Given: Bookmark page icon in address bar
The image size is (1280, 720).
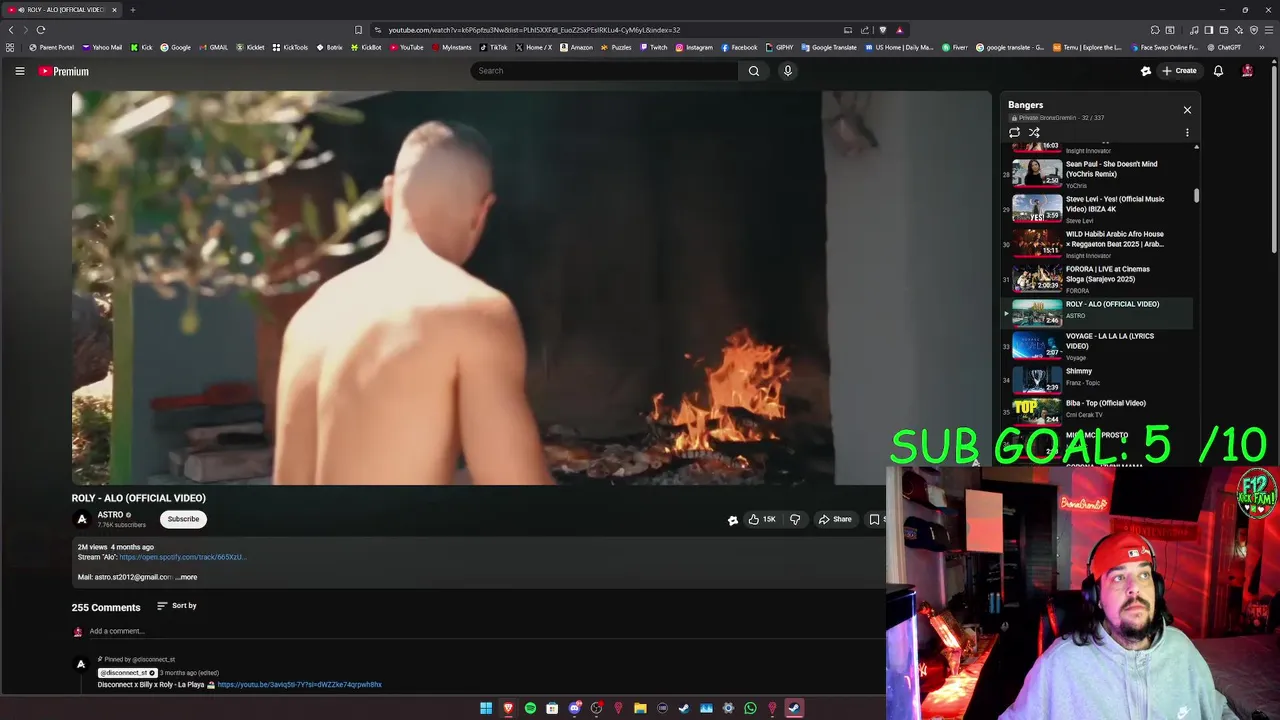Looking at the screenshot, I should pyautogui.click(x=358, y=30).
